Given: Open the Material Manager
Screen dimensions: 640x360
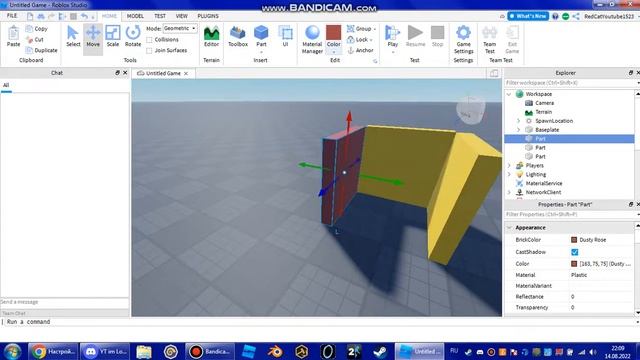Looking at the screenshot, I should click(x=312, y=40).
